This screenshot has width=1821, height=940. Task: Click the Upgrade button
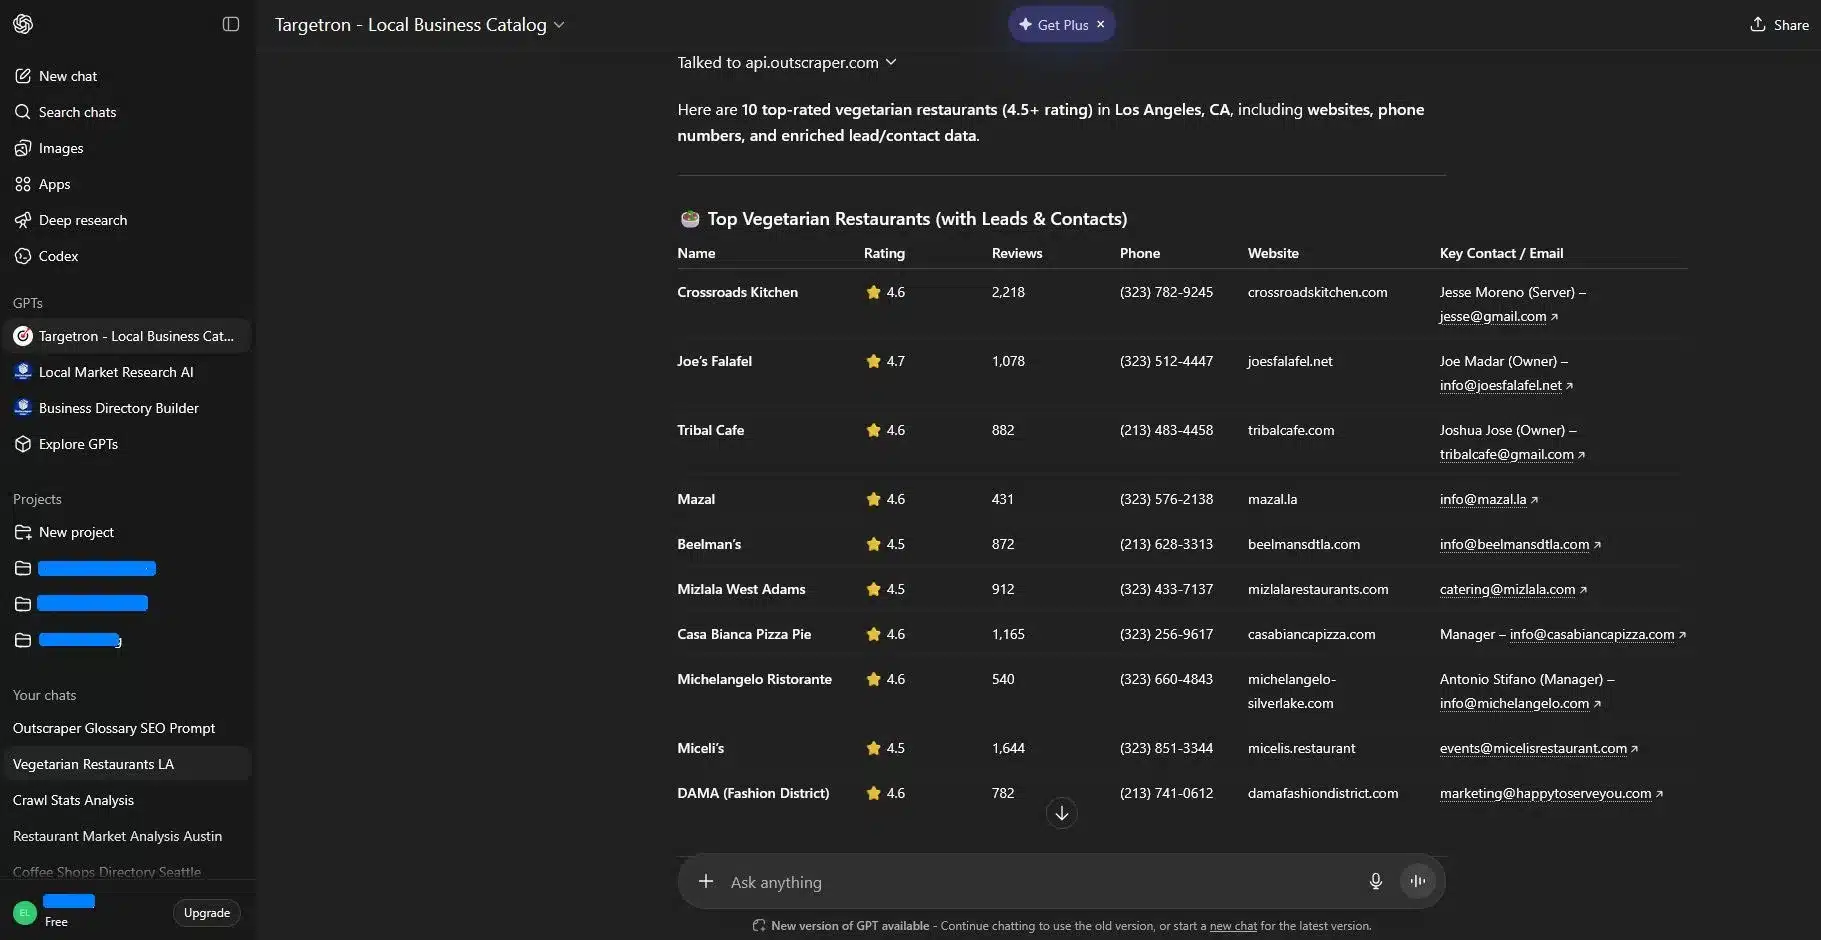[x=207, y=913]
